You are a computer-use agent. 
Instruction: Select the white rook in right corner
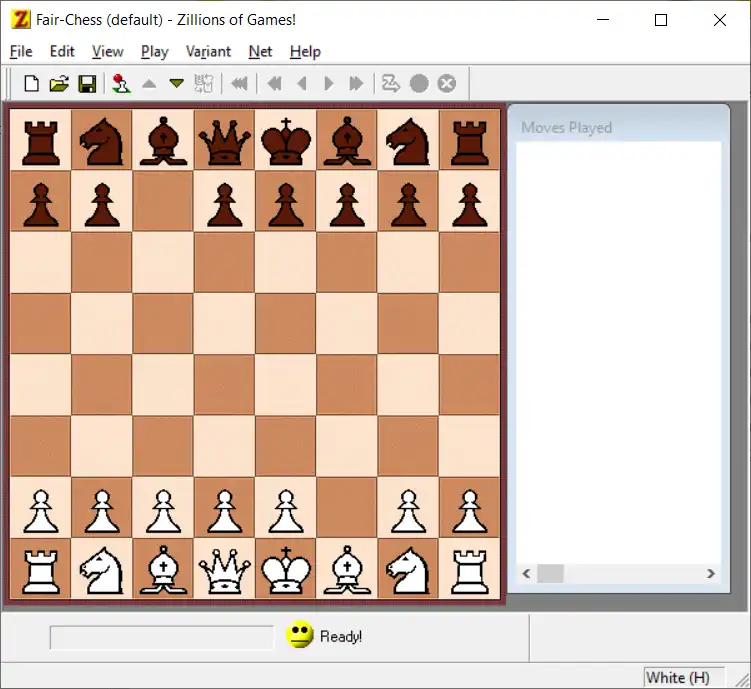point(470,571)
